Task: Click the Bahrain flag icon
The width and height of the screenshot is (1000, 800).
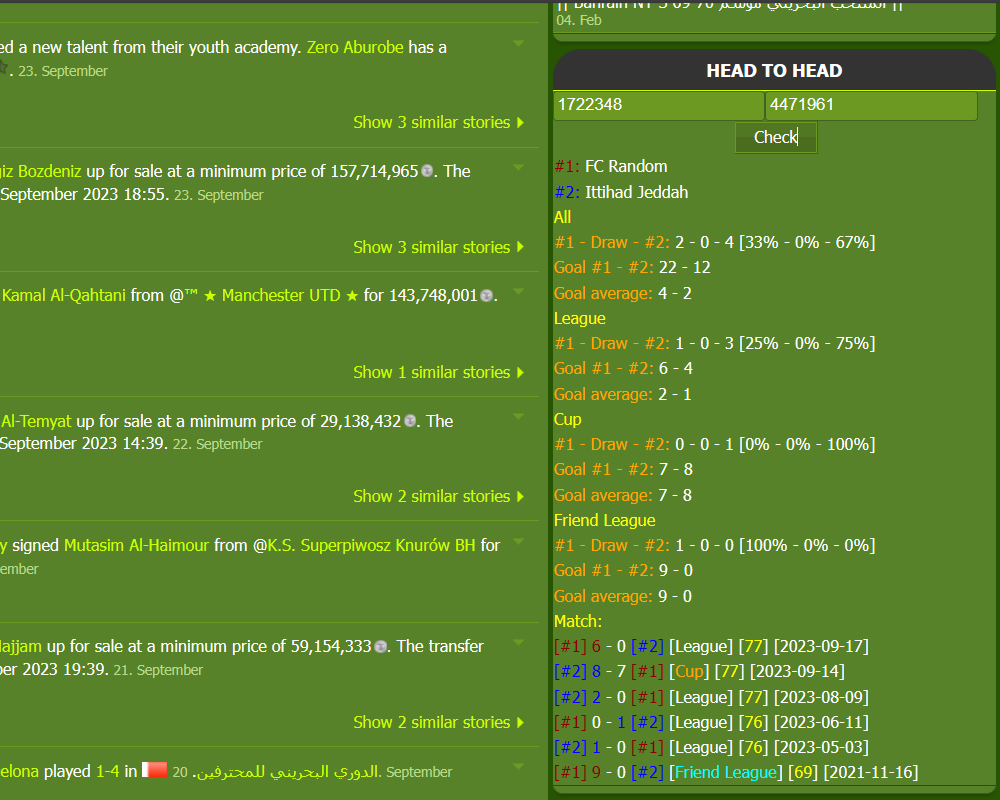Action: tap(155, 771)
